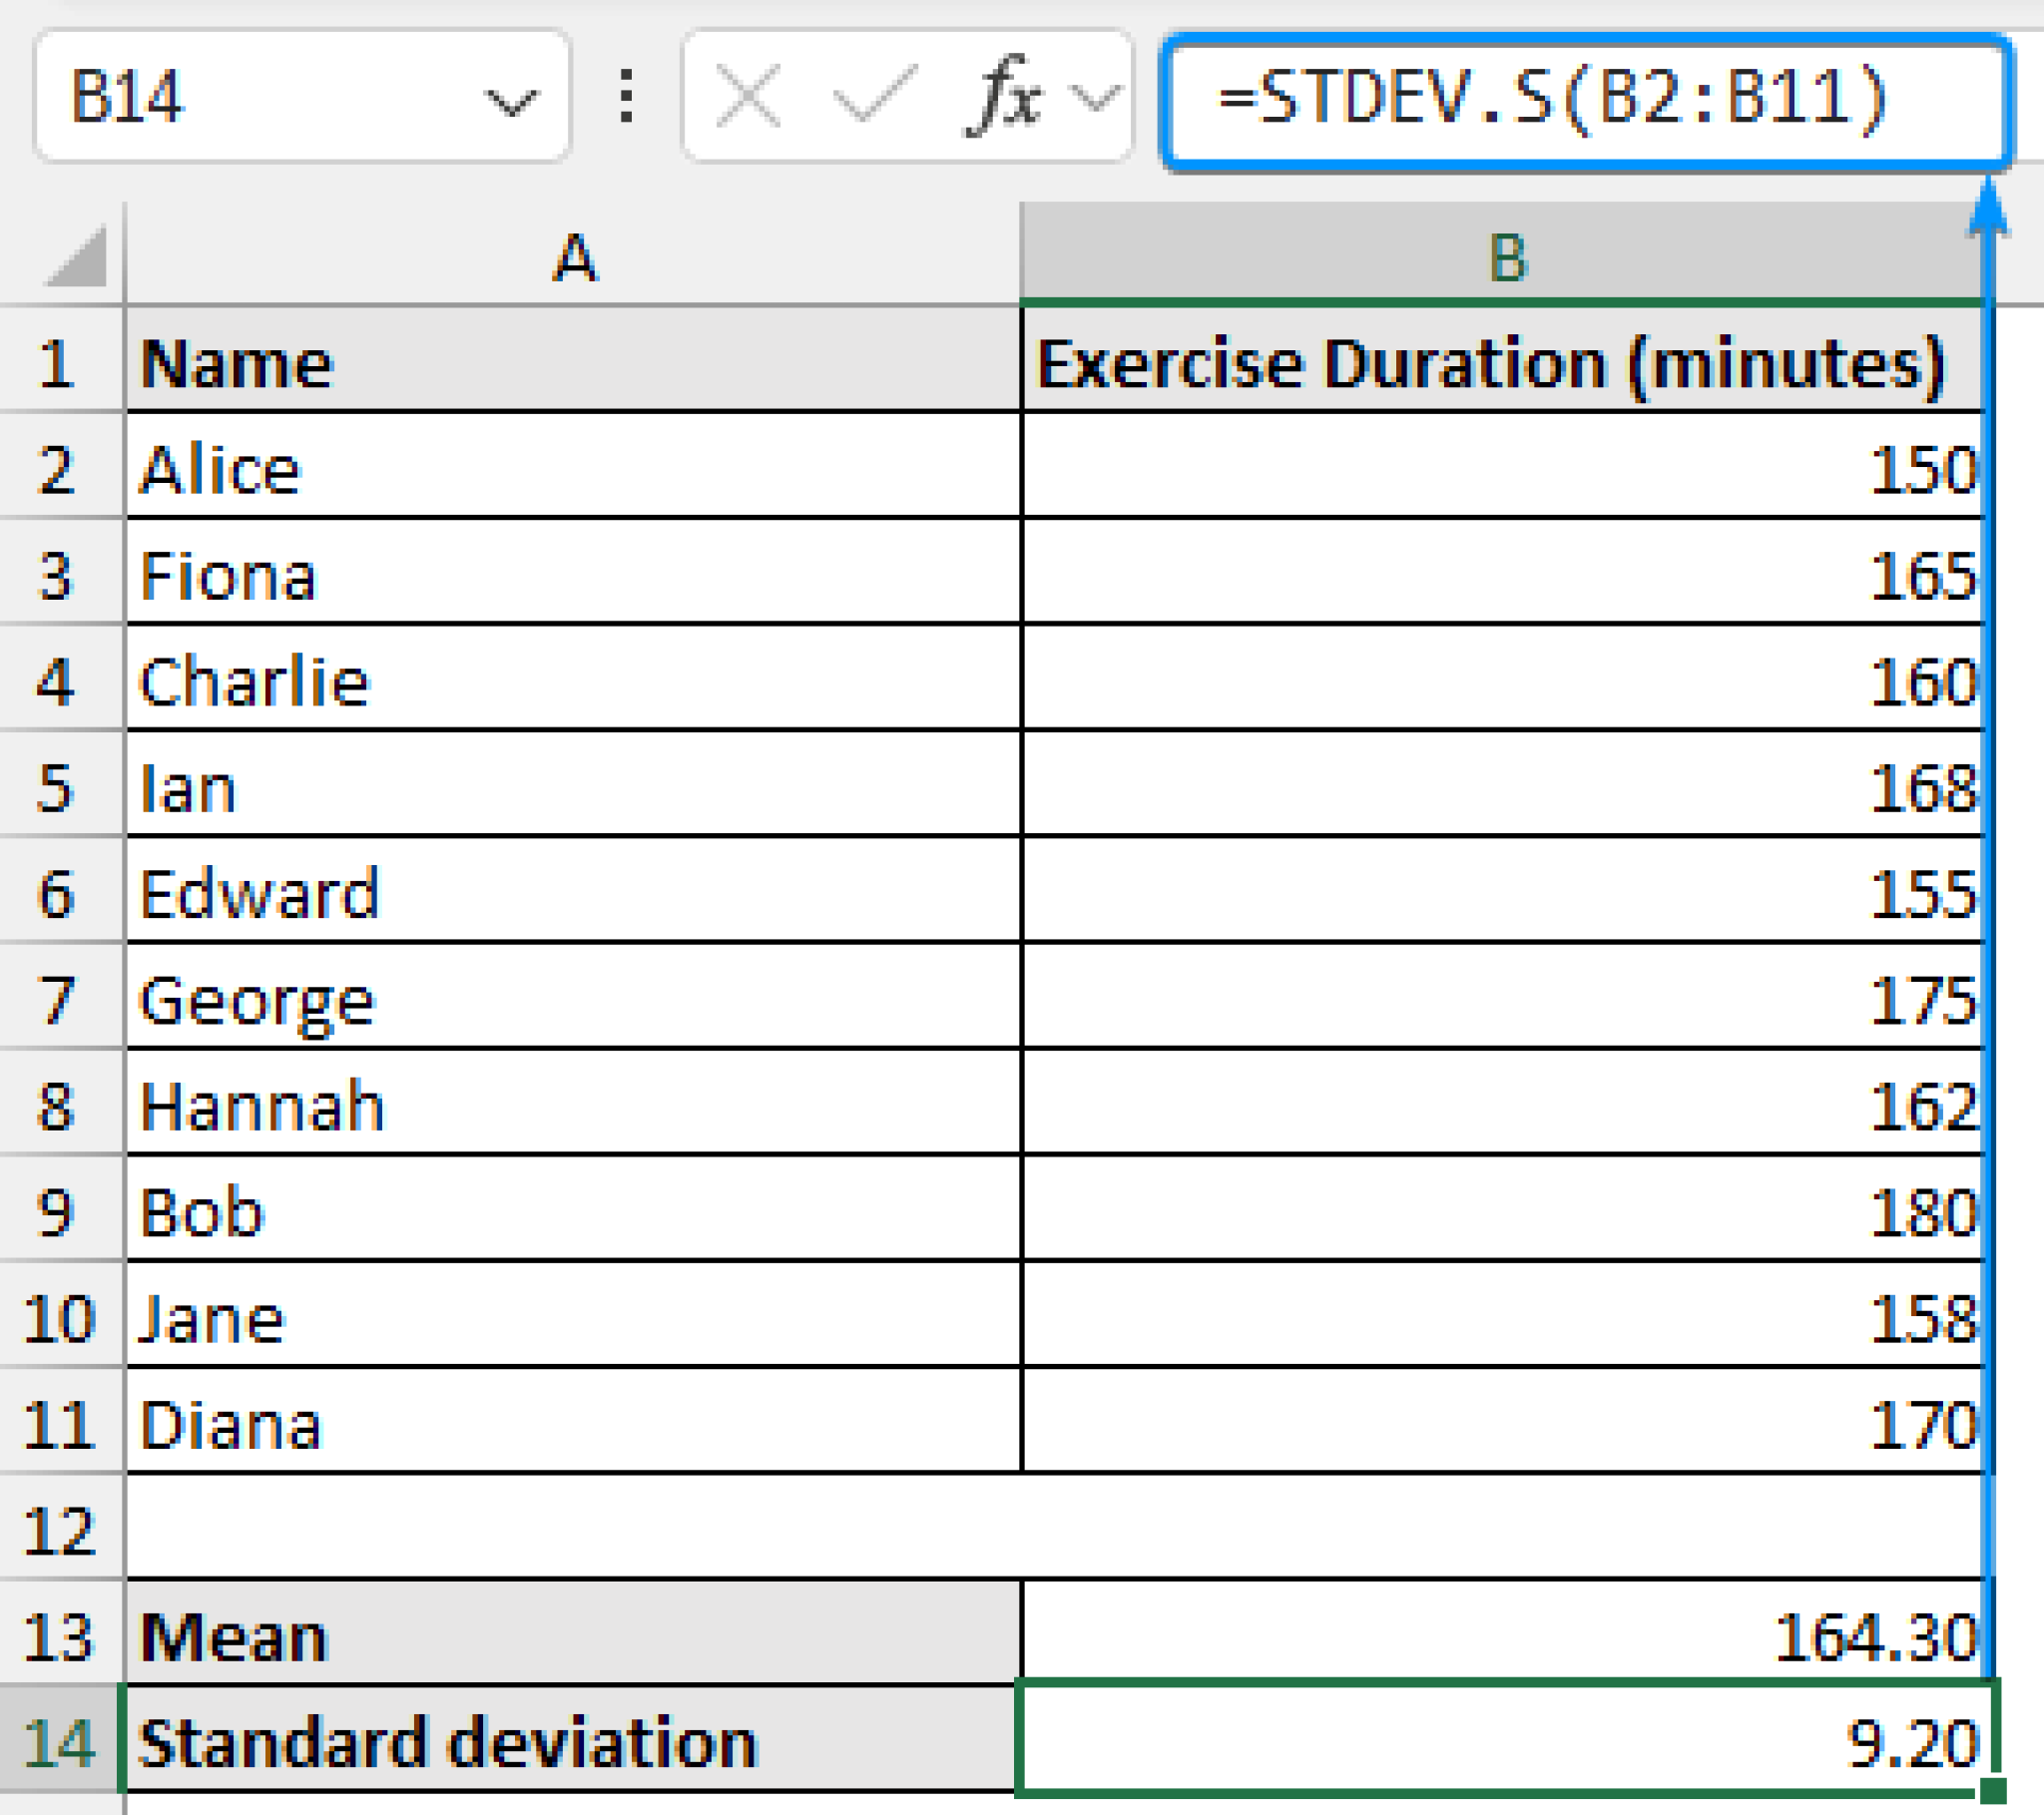Click 'Exercise Duration (minutes)' header cell
Image resolution: width=2044 pixels, height=1815 pixels.
coord(1503,360)
